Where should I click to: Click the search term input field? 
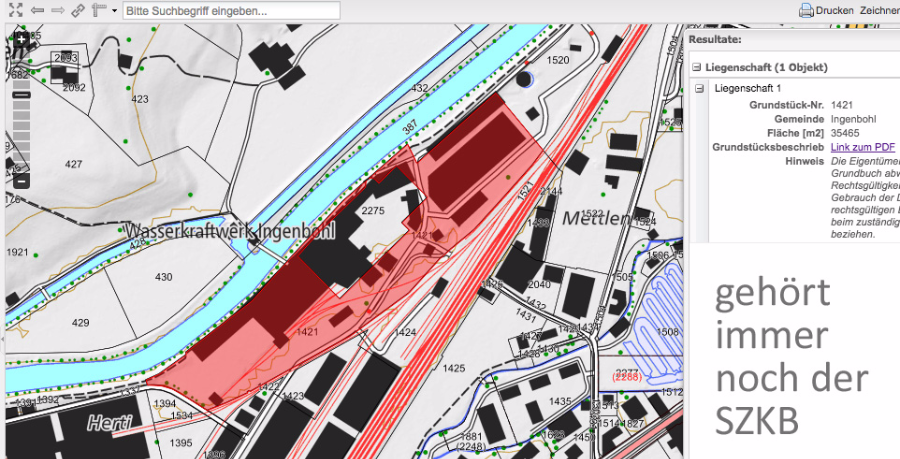[x=231, y=11]
